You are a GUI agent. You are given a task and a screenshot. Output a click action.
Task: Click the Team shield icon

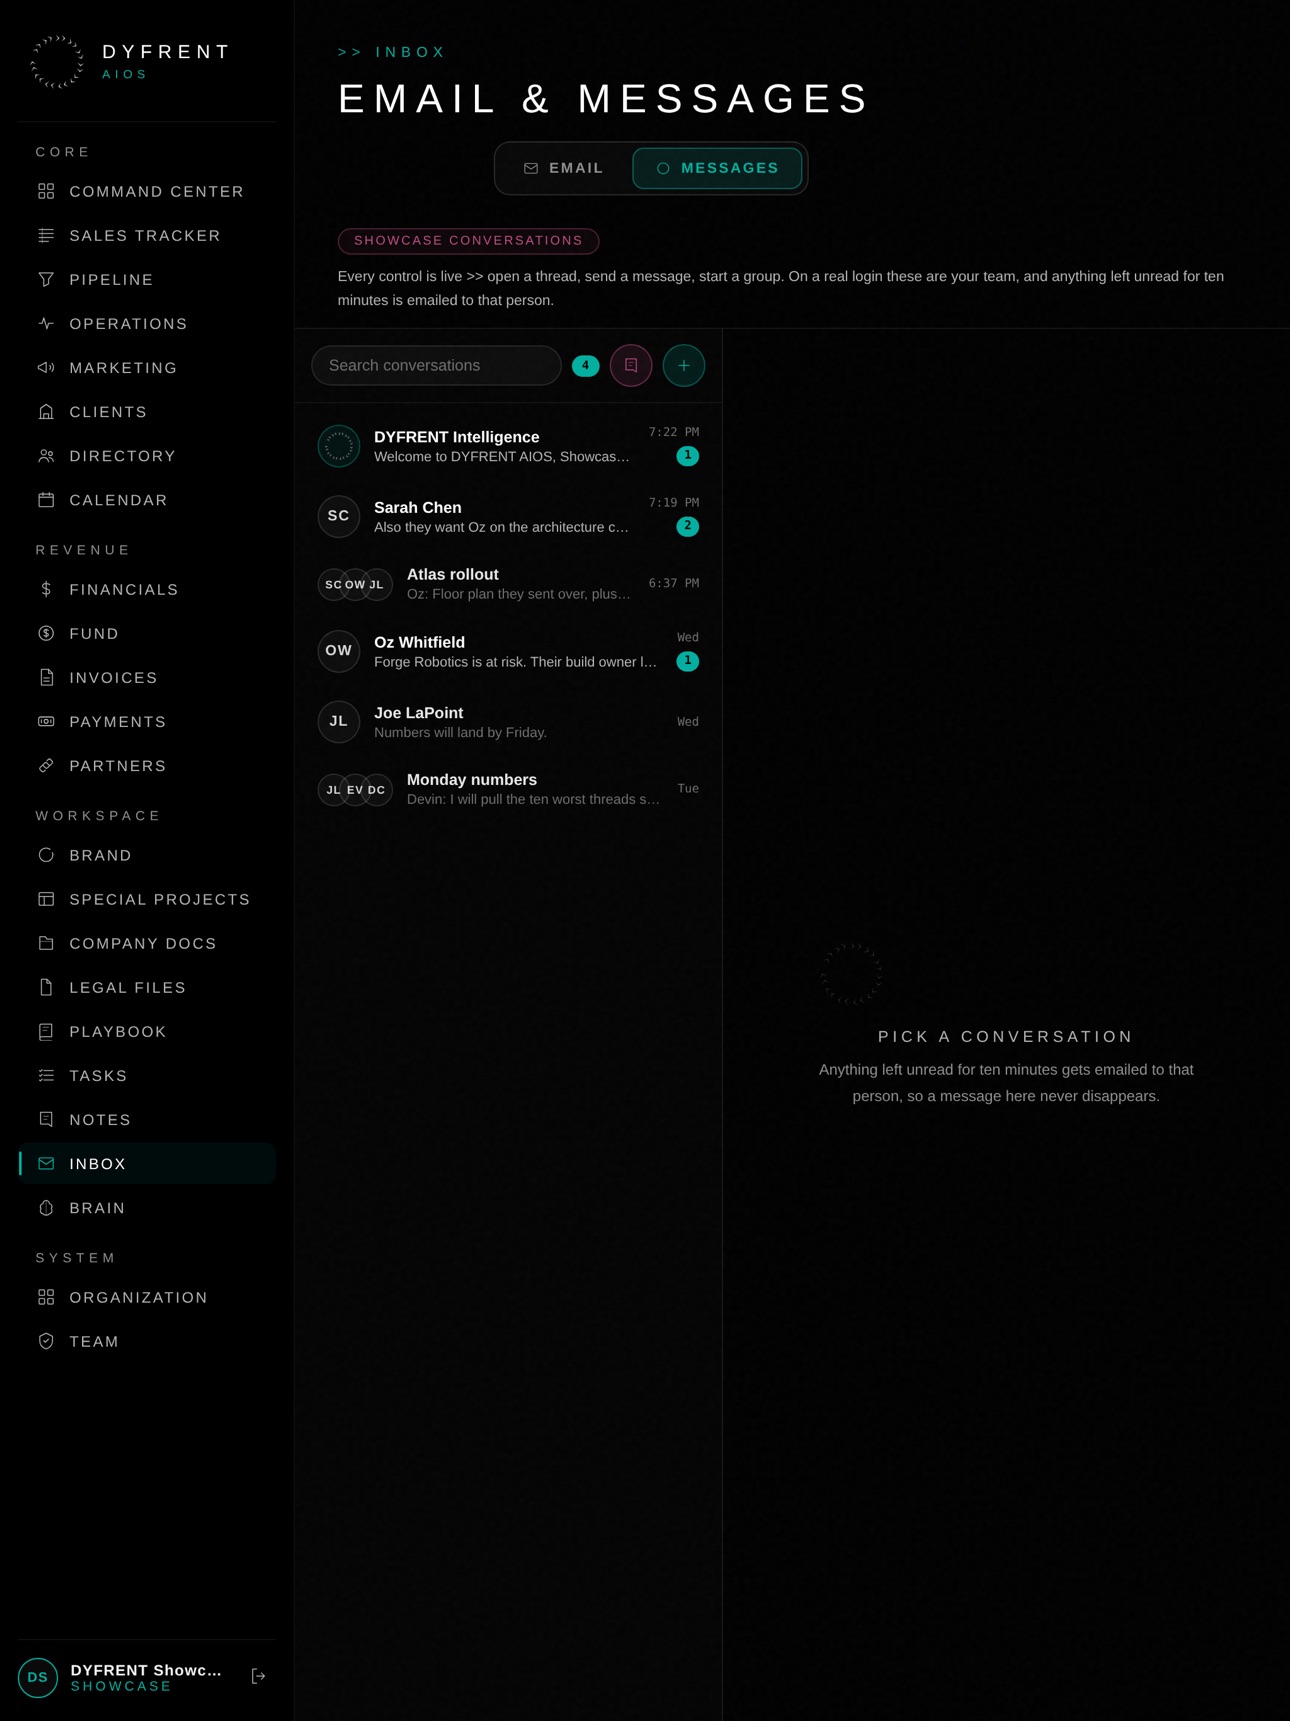pyautogui.click(x=46, y=1341)
